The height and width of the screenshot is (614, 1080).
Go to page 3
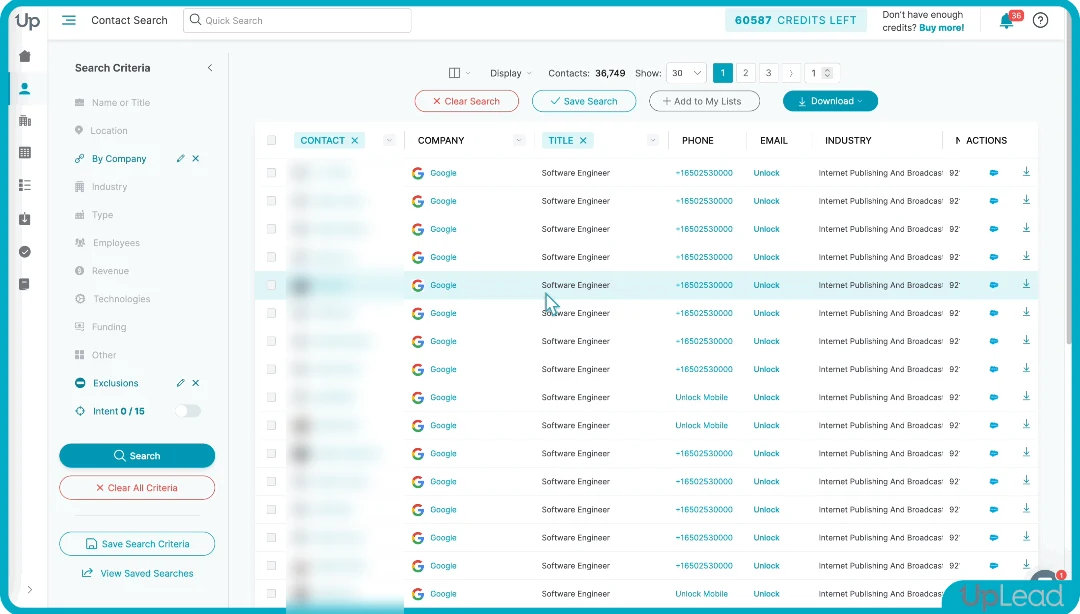point(768,73)
